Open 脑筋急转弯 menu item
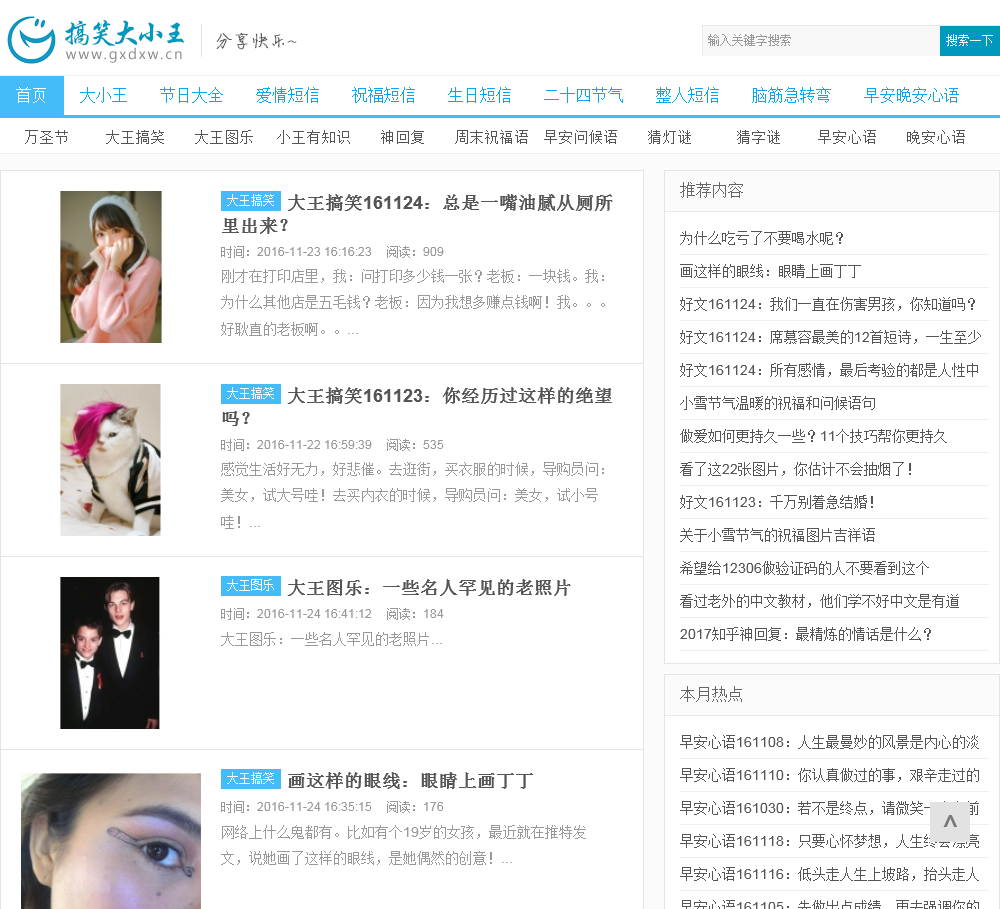The height and width of the screenshot is (909, 1000). coord(791,96)
